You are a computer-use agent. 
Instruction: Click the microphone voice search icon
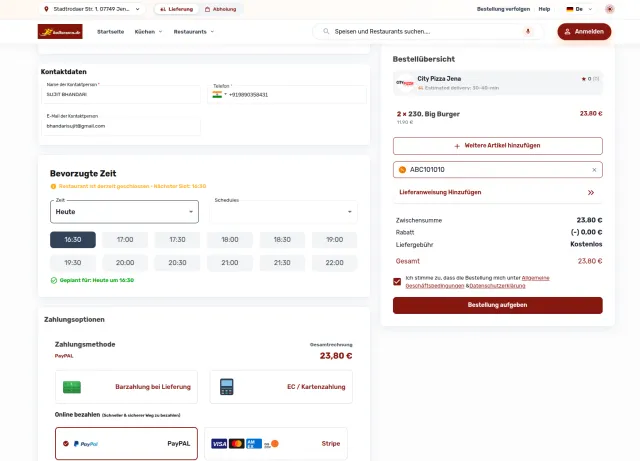pyautogui.click(x=528, y=31)
